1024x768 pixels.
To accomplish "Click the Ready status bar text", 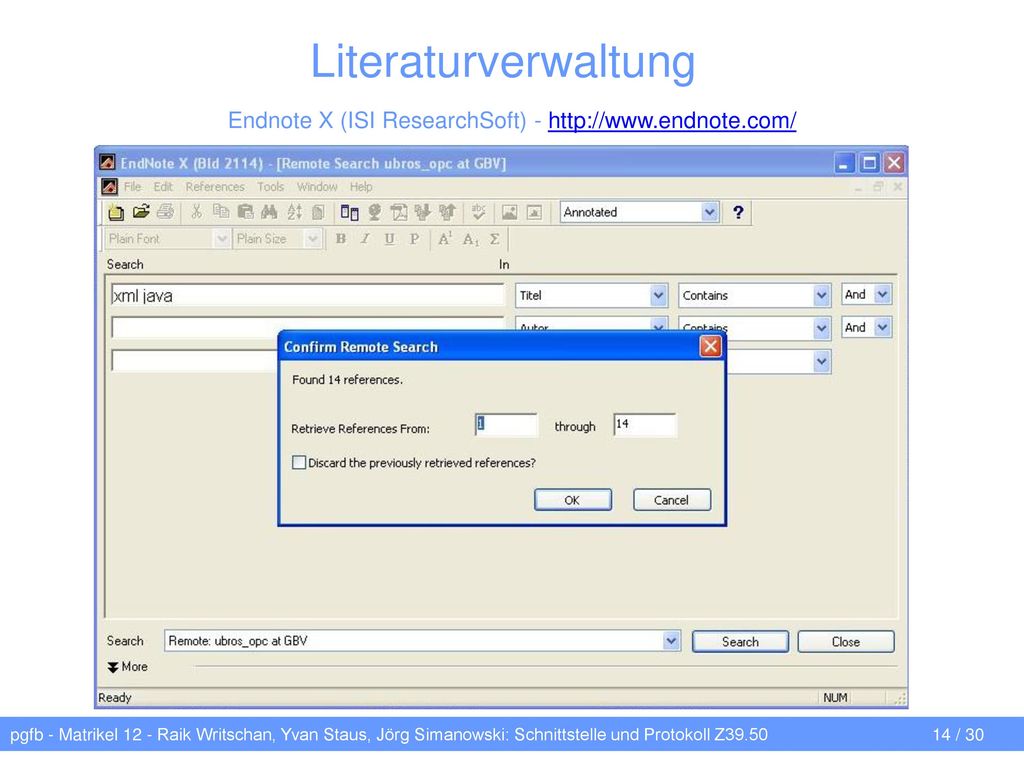I will coord(115,697).
